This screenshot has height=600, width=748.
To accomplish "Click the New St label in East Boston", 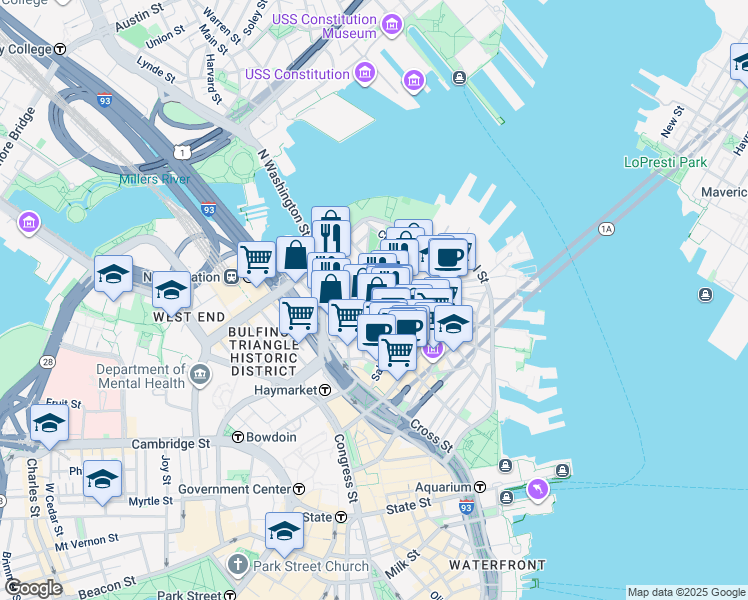I will [x=673, y=123].
